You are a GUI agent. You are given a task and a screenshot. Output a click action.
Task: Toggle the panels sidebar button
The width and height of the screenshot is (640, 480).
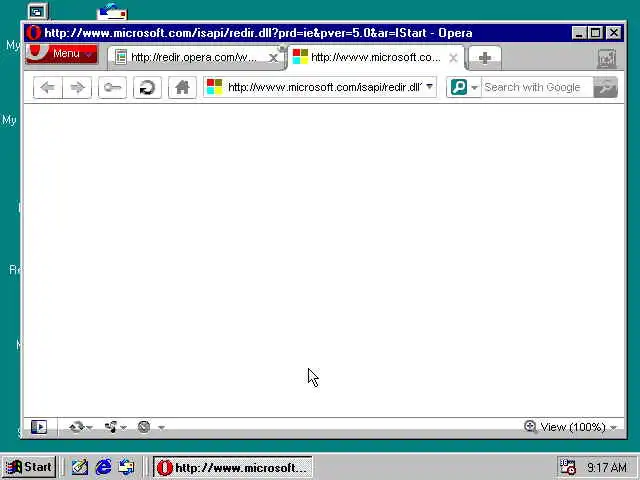39,427
